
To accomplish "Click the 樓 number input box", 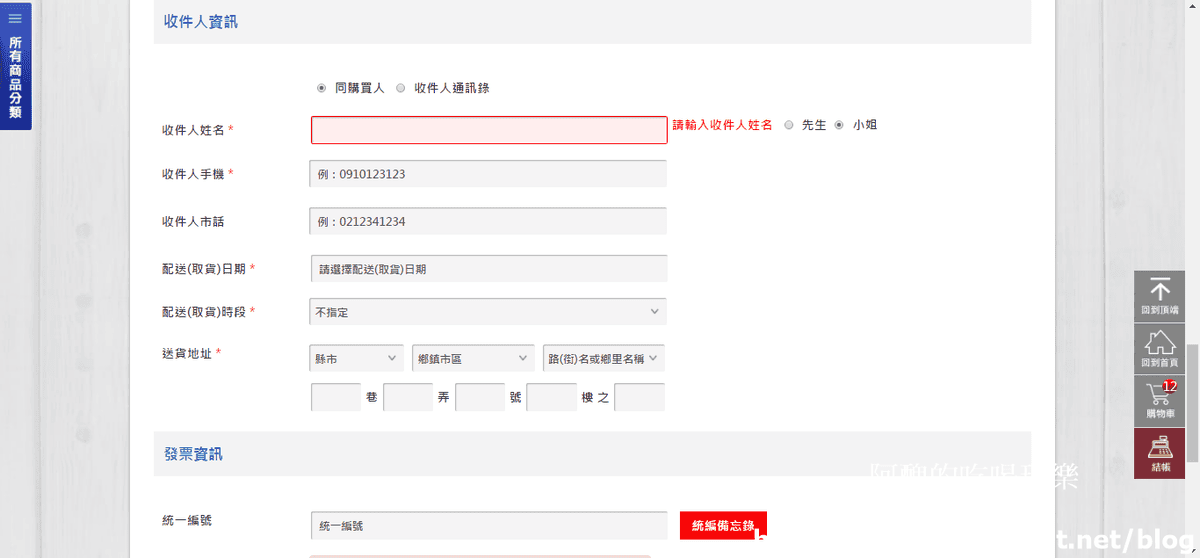I will [552, 397].
